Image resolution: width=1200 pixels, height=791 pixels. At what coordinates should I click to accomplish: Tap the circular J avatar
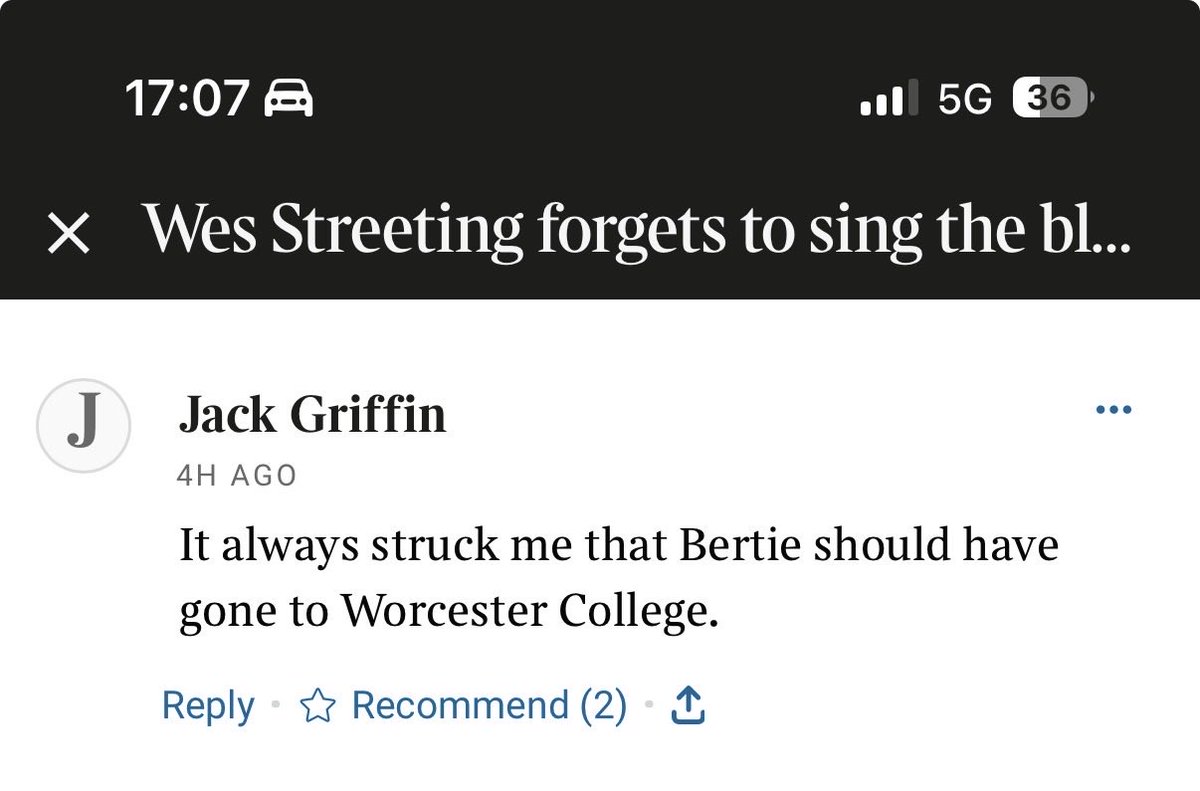(83, 426)
